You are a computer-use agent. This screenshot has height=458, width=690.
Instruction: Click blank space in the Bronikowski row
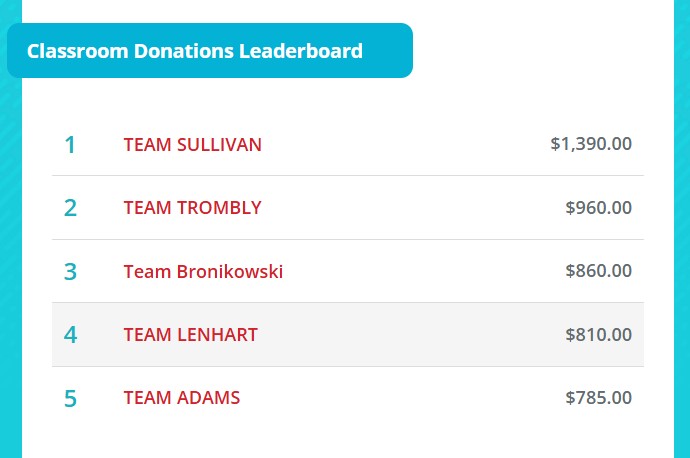click(x=422, y=271)
